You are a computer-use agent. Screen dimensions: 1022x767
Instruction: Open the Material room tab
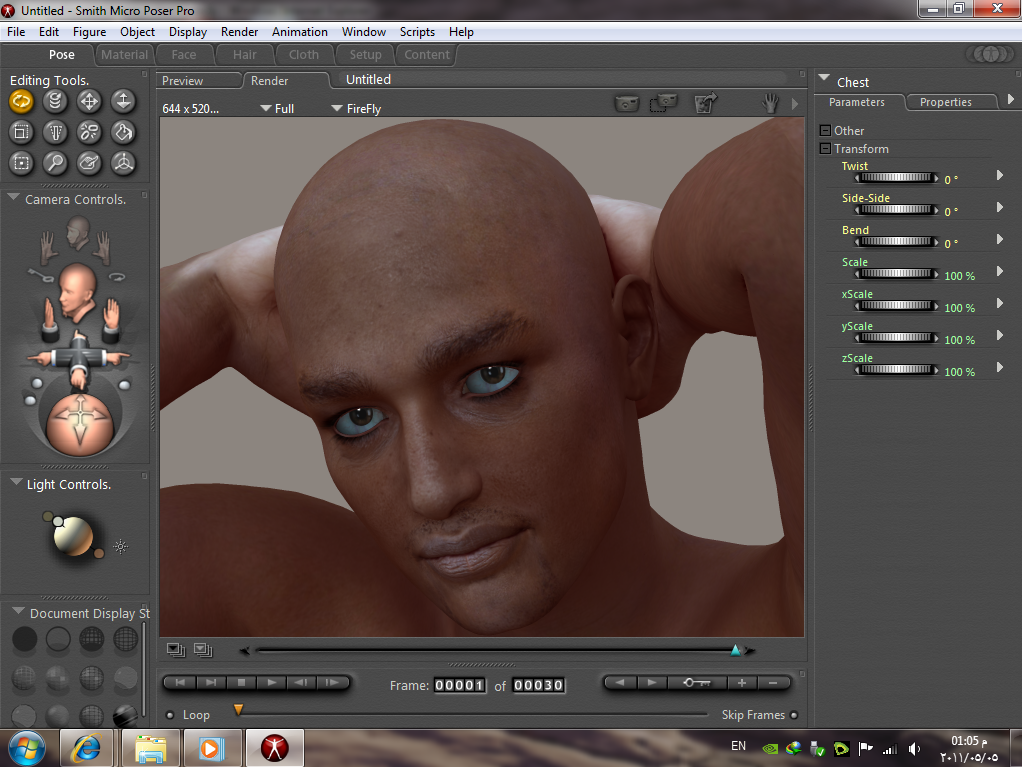124,55
